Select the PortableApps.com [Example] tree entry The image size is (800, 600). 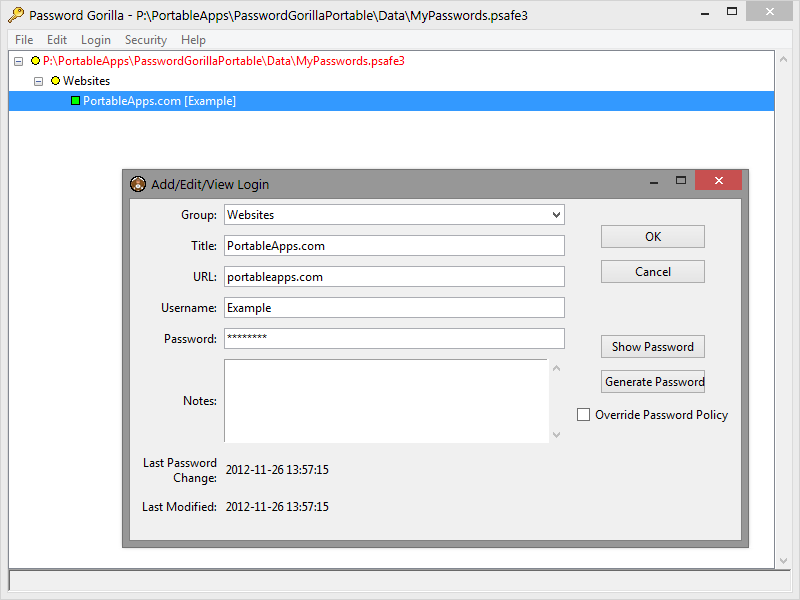(159, 101)
